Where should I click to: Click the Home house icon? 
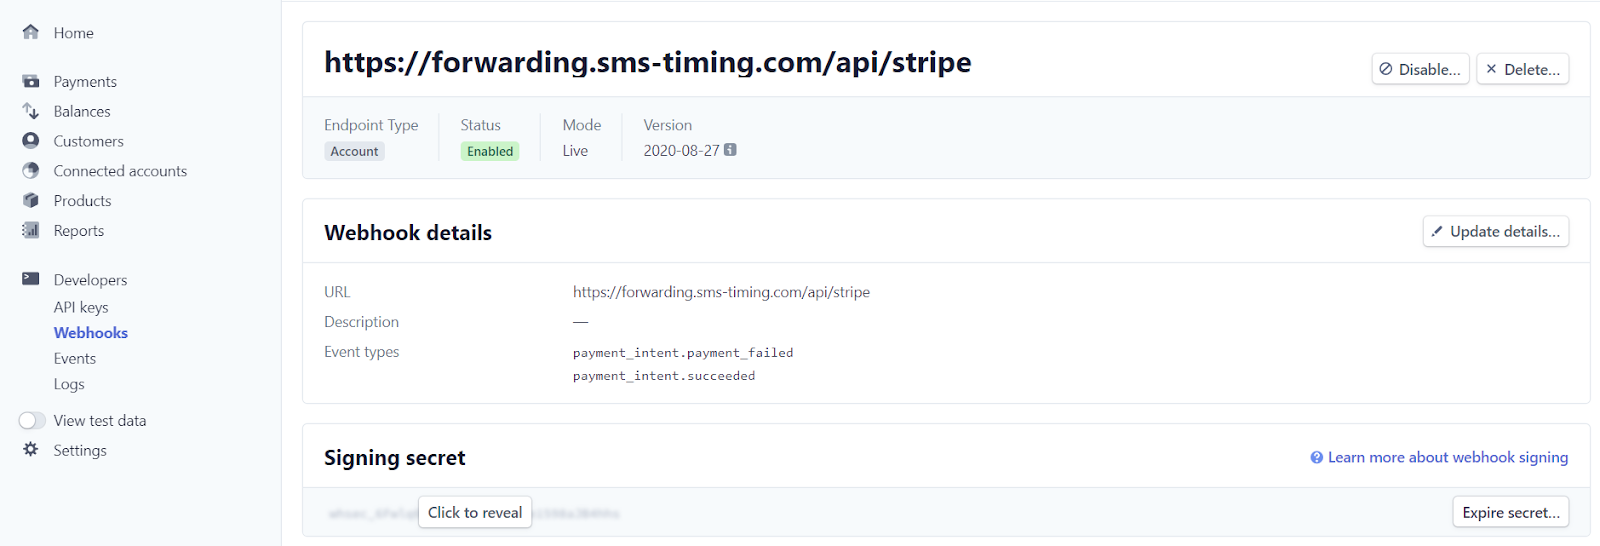pos(31,32)
